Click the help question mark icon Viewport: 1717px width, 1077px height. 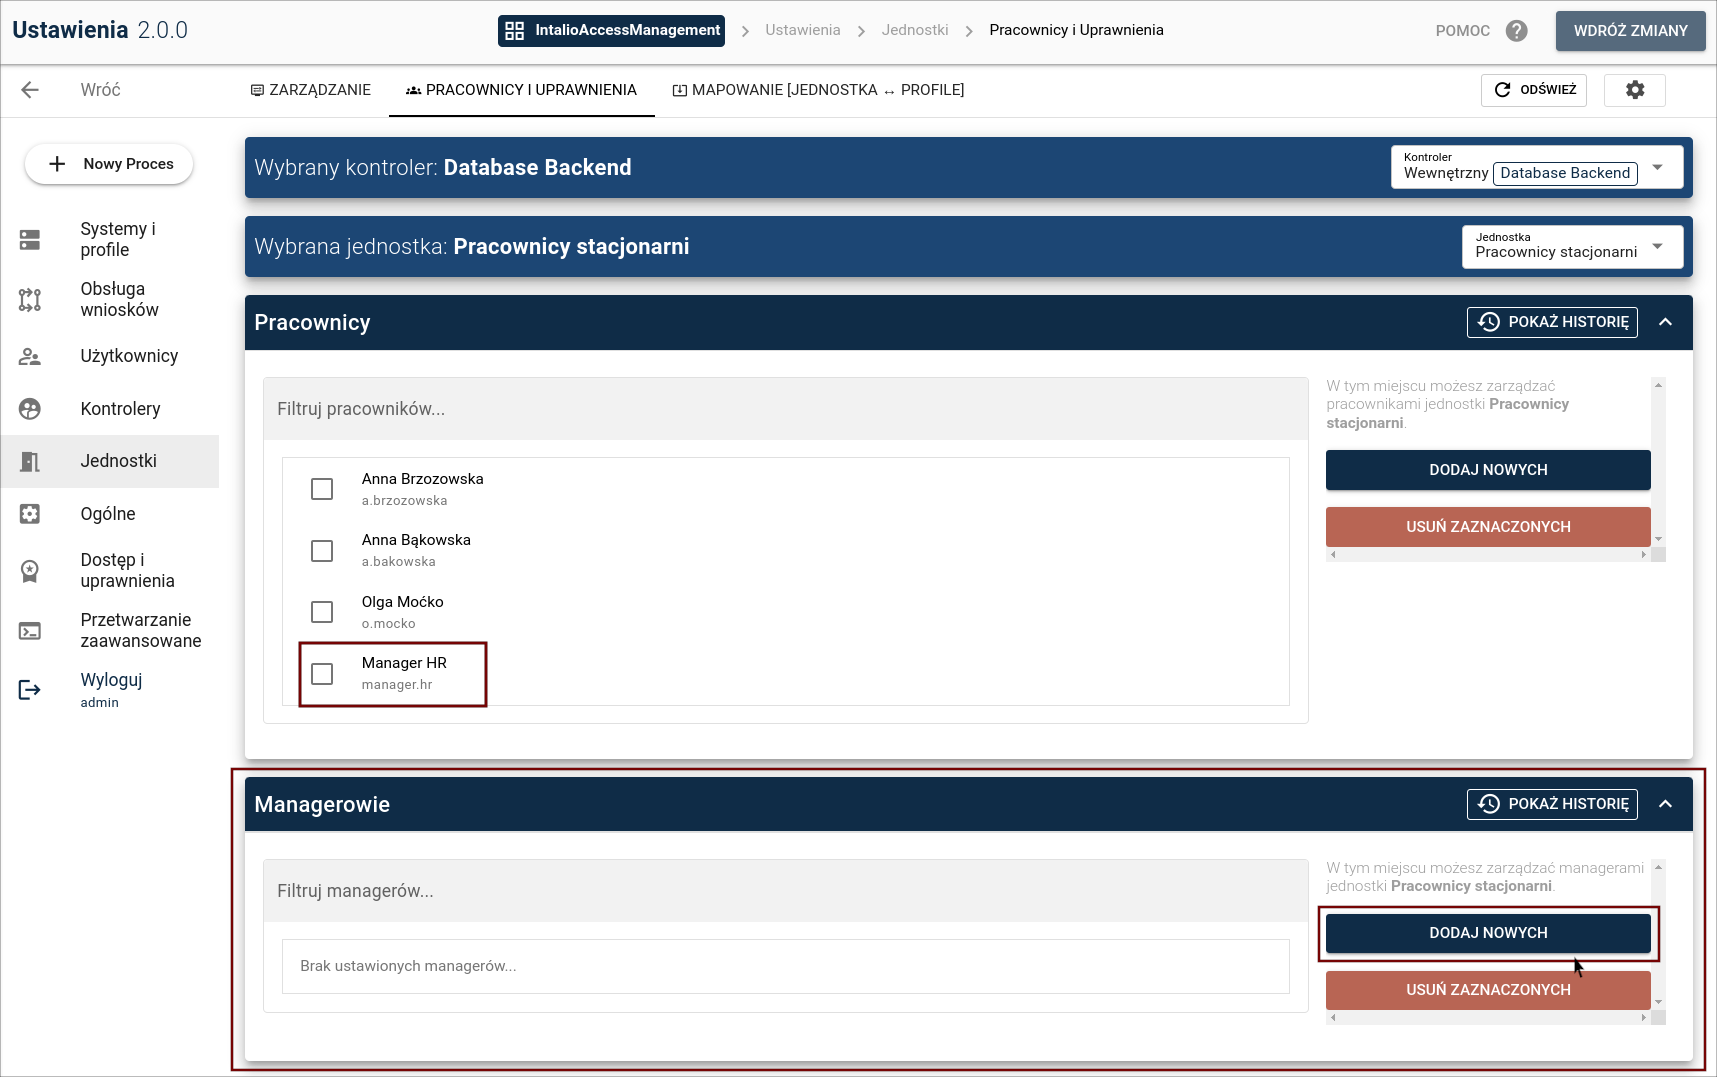click(x=1516, y=31)
